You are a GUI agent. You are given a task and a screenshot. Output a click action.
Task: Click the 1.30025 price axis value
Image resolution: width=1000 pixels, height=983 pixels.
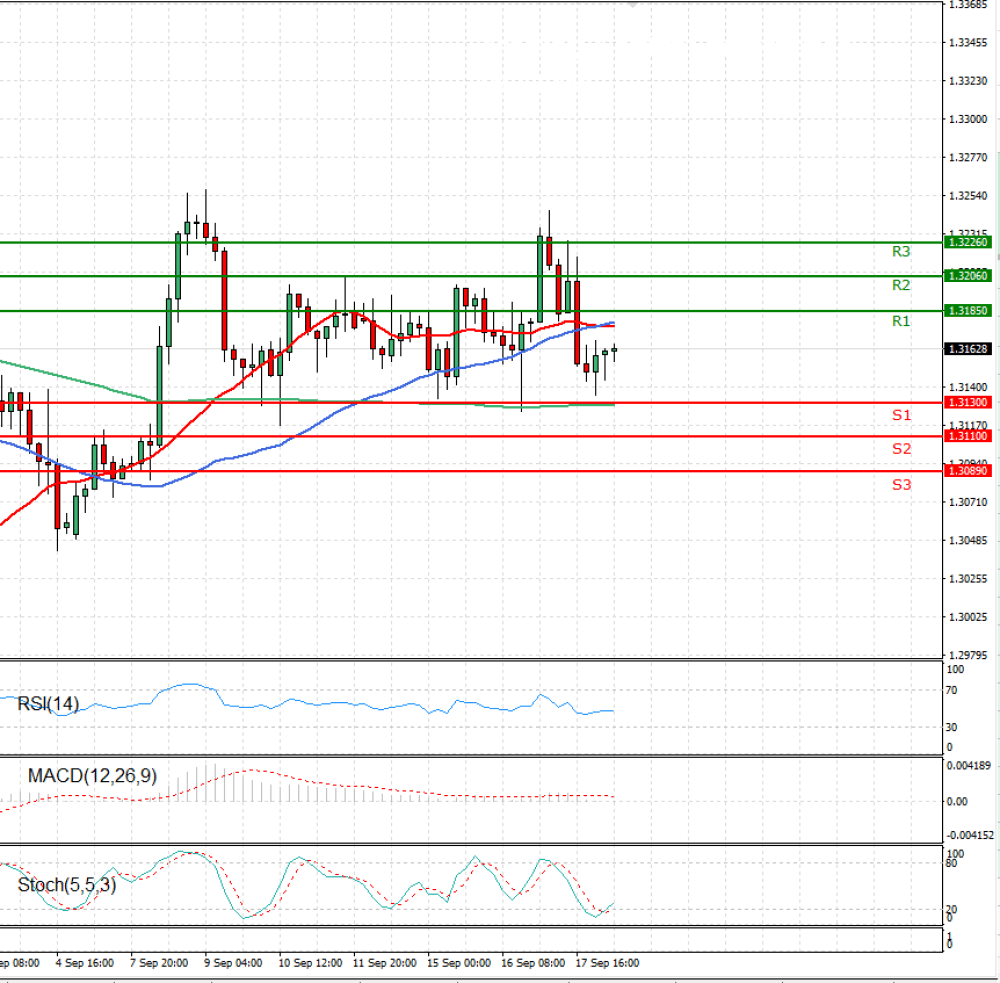click(968, 617)
